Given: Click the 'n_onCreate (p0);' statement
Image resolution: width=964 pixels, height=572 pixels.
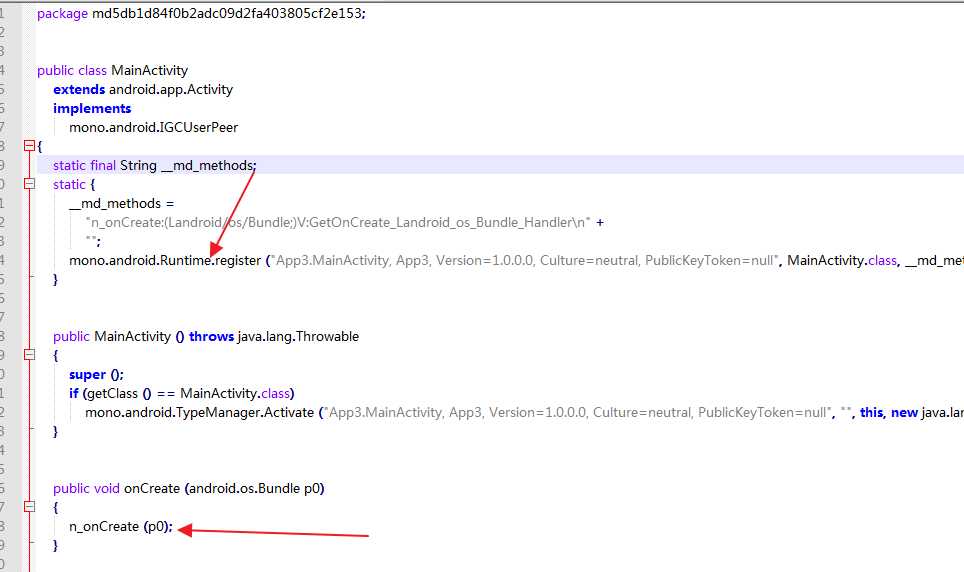Looking at the screenshot, I should tap(121, 526).
